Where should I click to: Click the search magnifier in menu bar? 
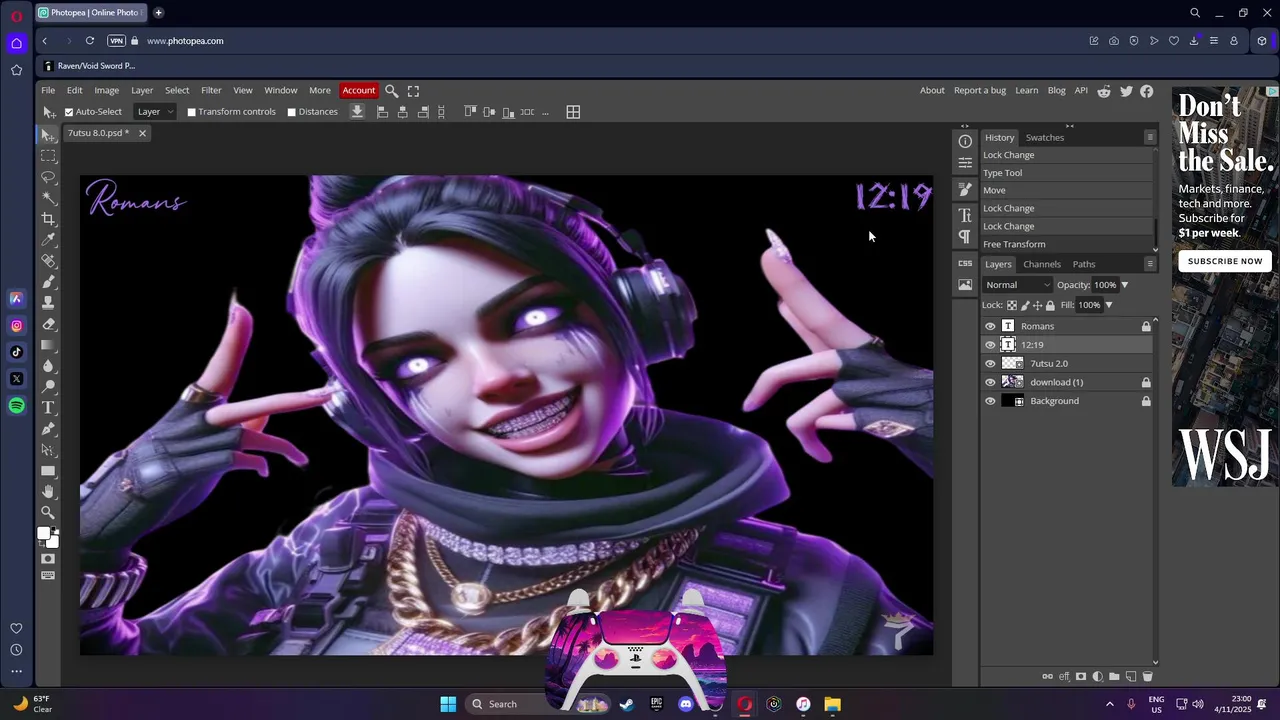392,91
